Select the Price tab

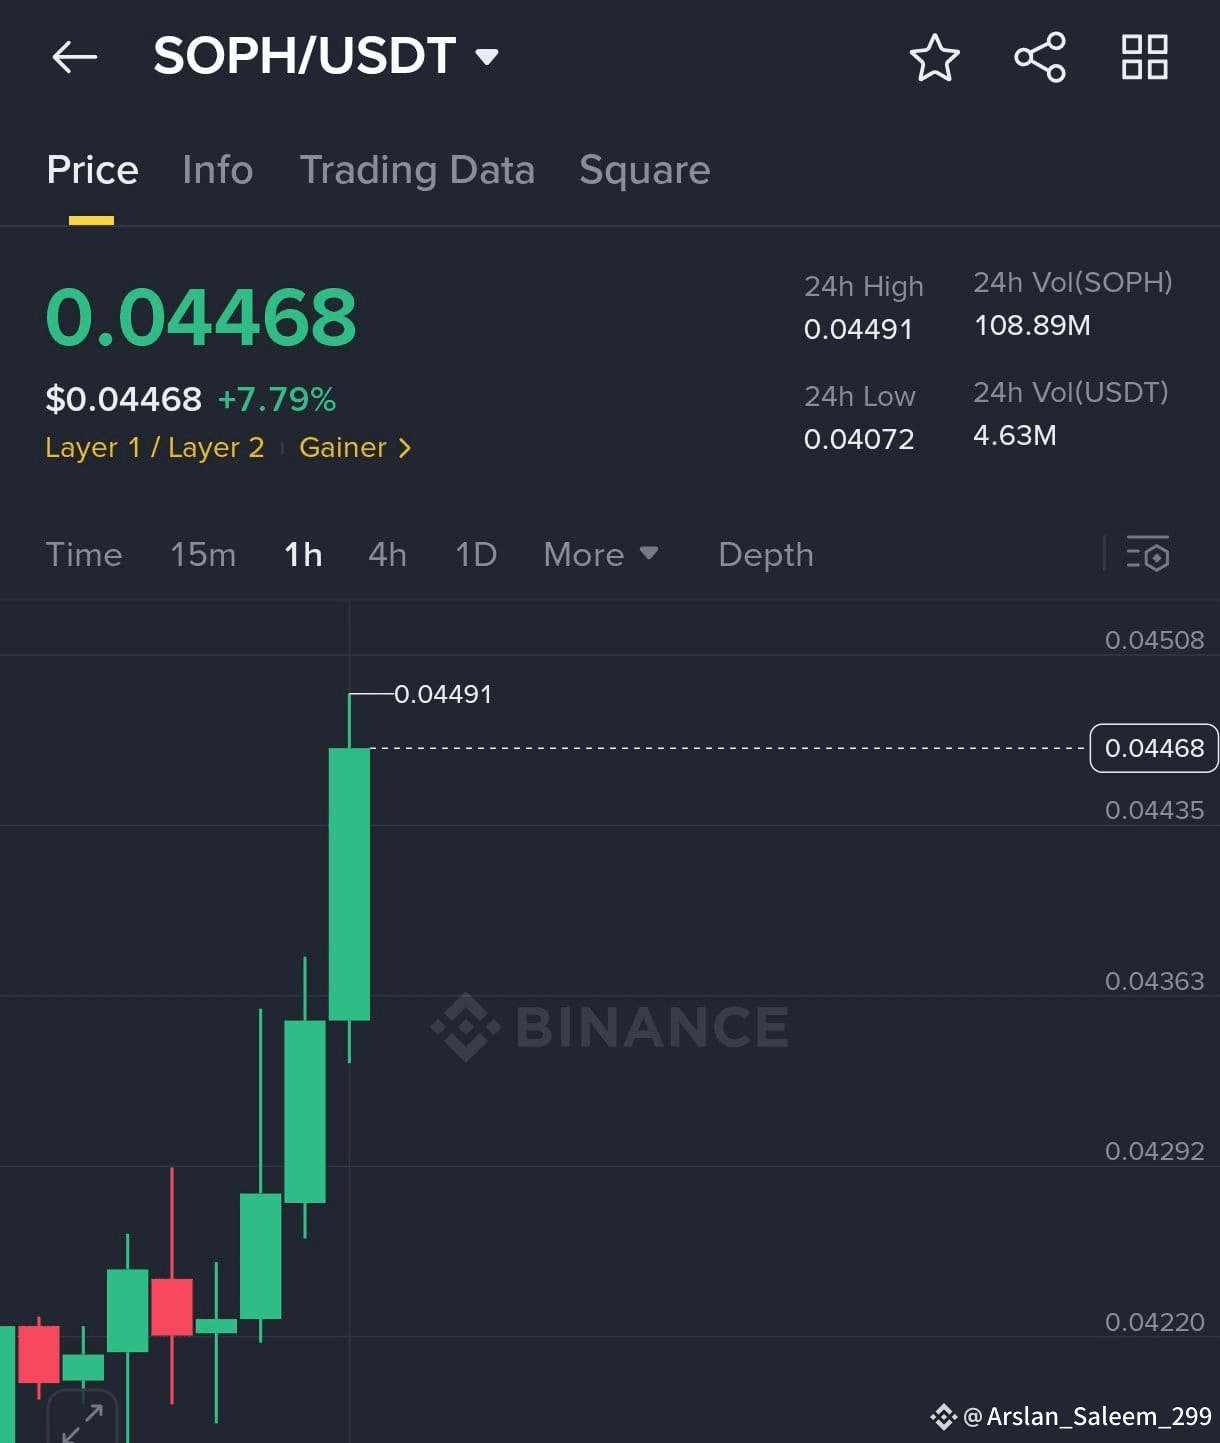point(92,170)
